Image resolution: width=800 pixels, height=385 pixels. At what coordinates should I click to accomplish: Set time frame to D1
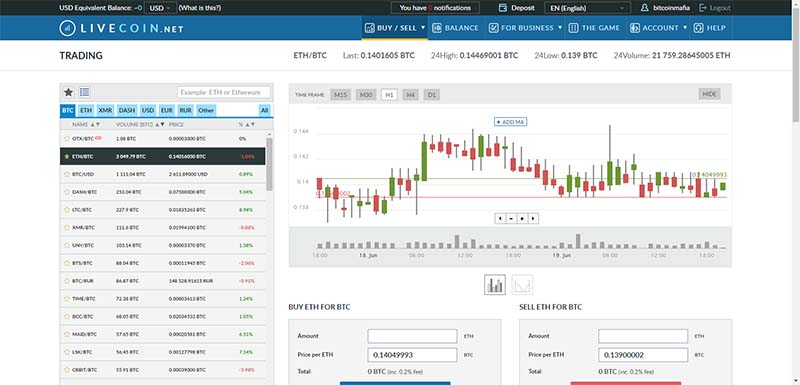432,95
